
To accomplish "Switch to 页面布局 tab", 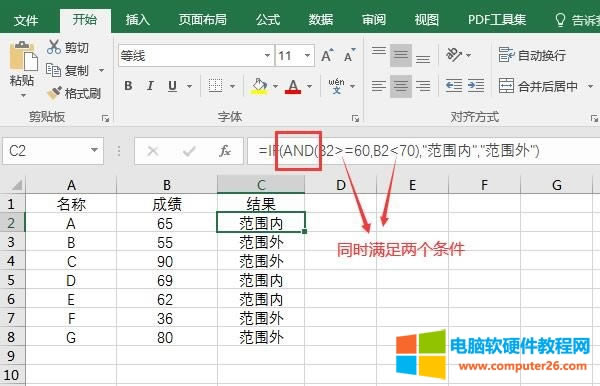I will (x=202, y=20).
